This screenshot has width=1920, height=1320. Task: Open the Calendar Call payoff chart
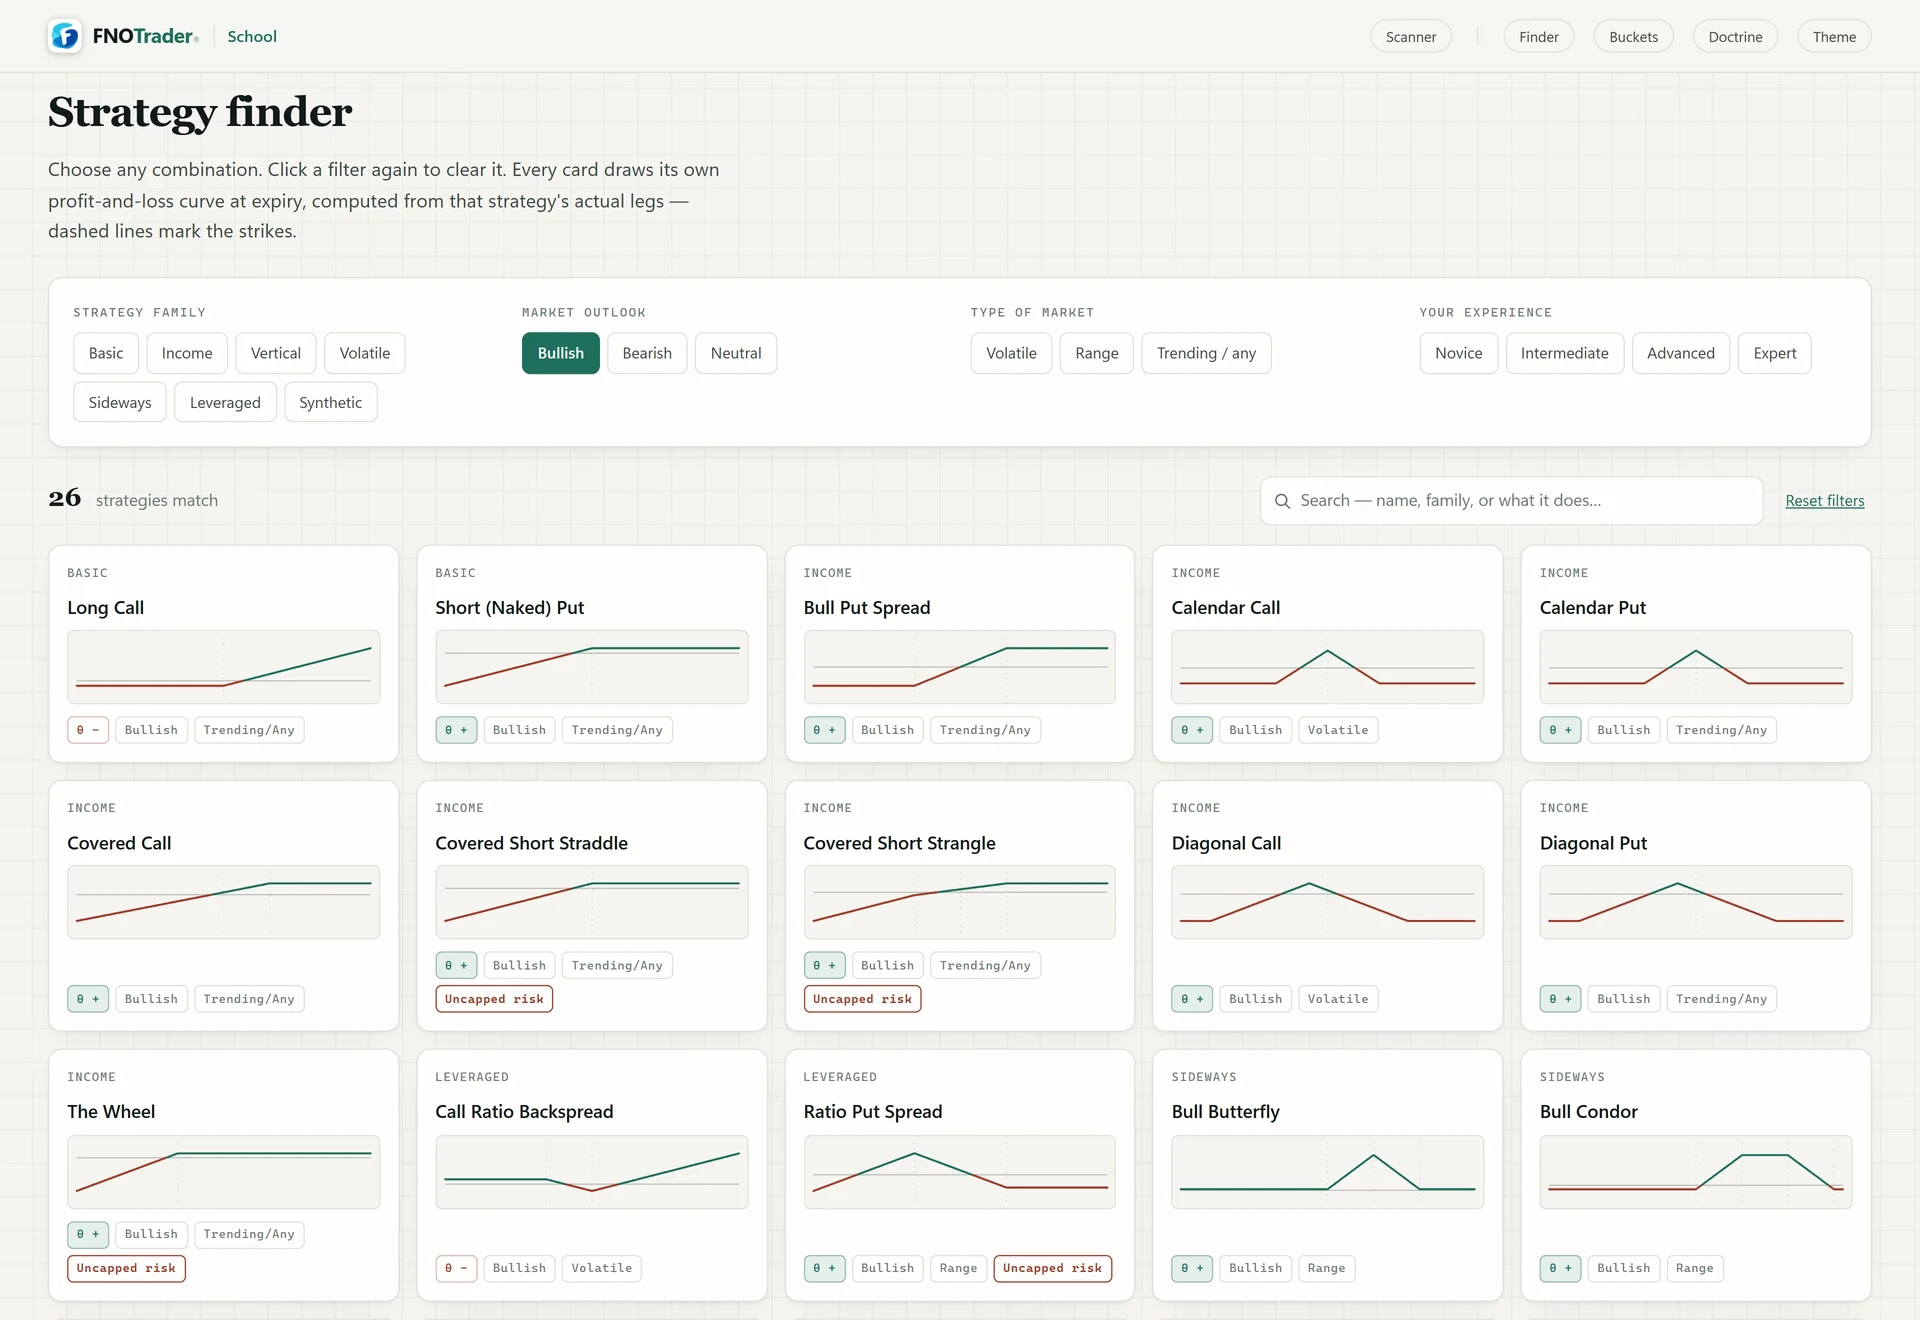1328,667
